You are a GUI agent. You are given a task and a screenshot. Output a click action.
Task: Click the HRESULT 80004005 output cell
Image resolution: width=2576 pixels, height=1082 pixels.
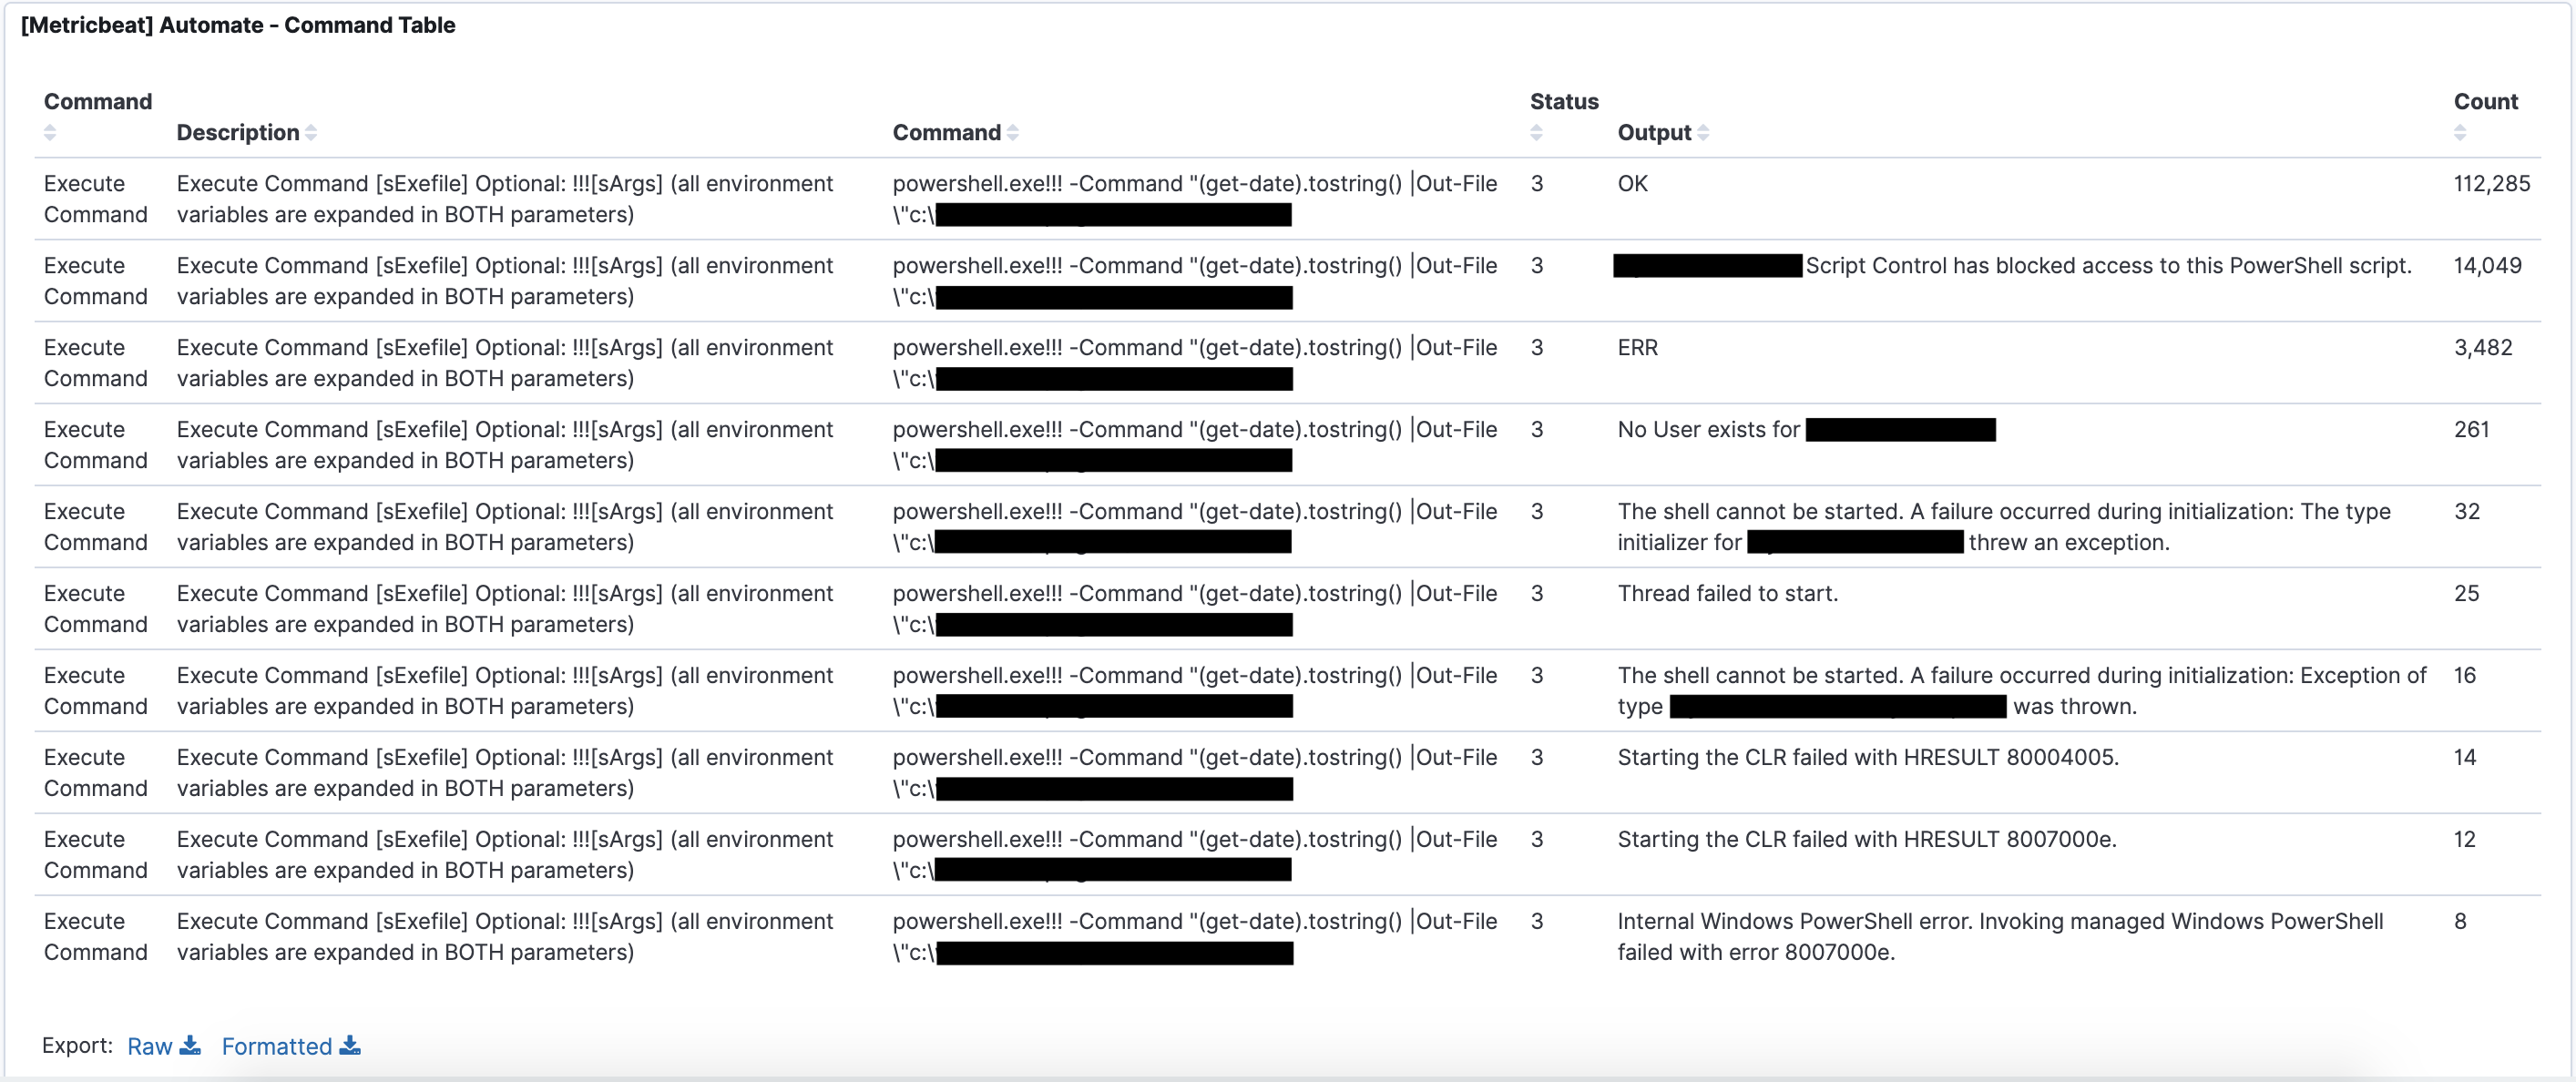1867,758
